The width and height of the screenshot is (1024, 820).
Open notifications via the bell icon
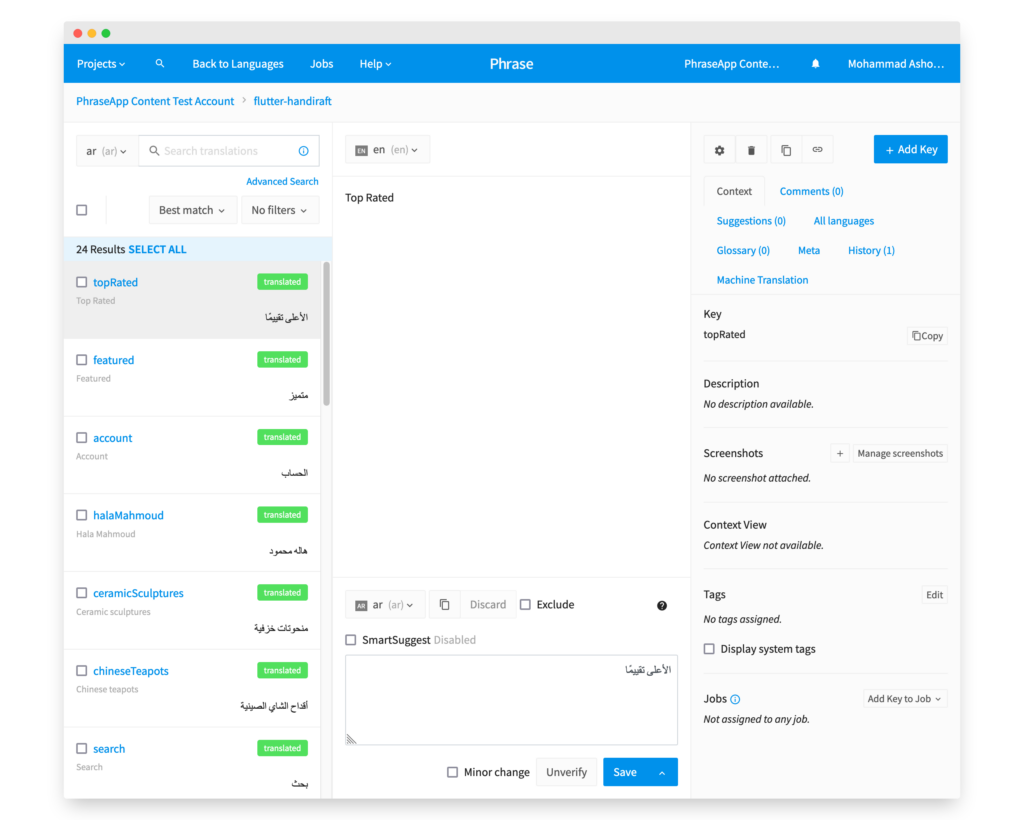tap(815, 62)
